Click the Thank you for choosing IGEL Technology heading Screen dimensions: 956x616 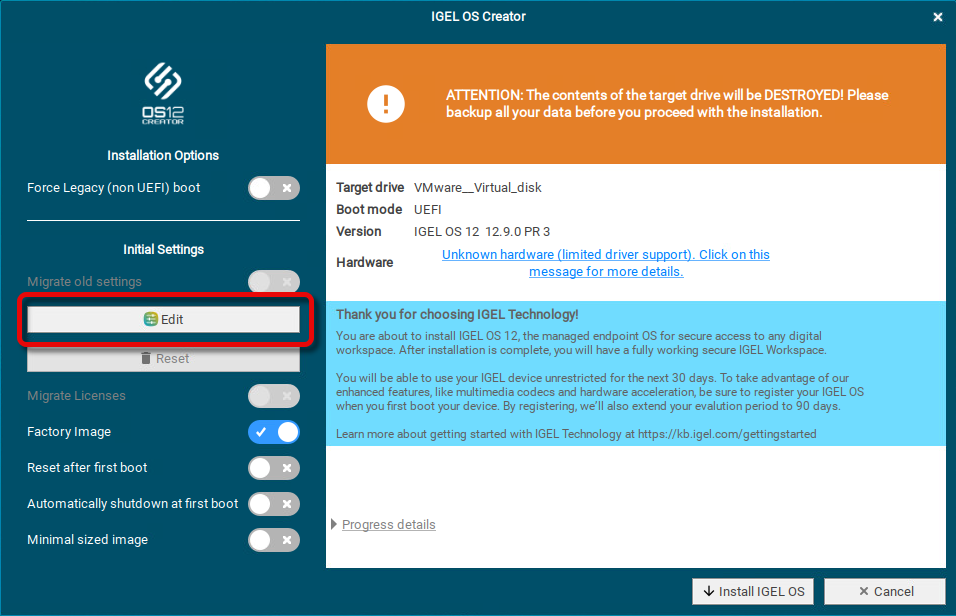(x=457, y=315)
